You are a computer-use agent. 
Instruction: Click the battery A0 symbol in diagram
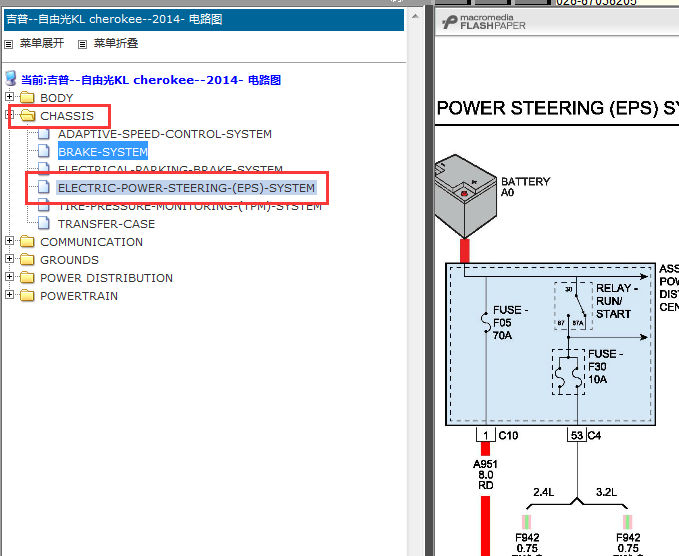pyautogui.click(x=466, y=196)
